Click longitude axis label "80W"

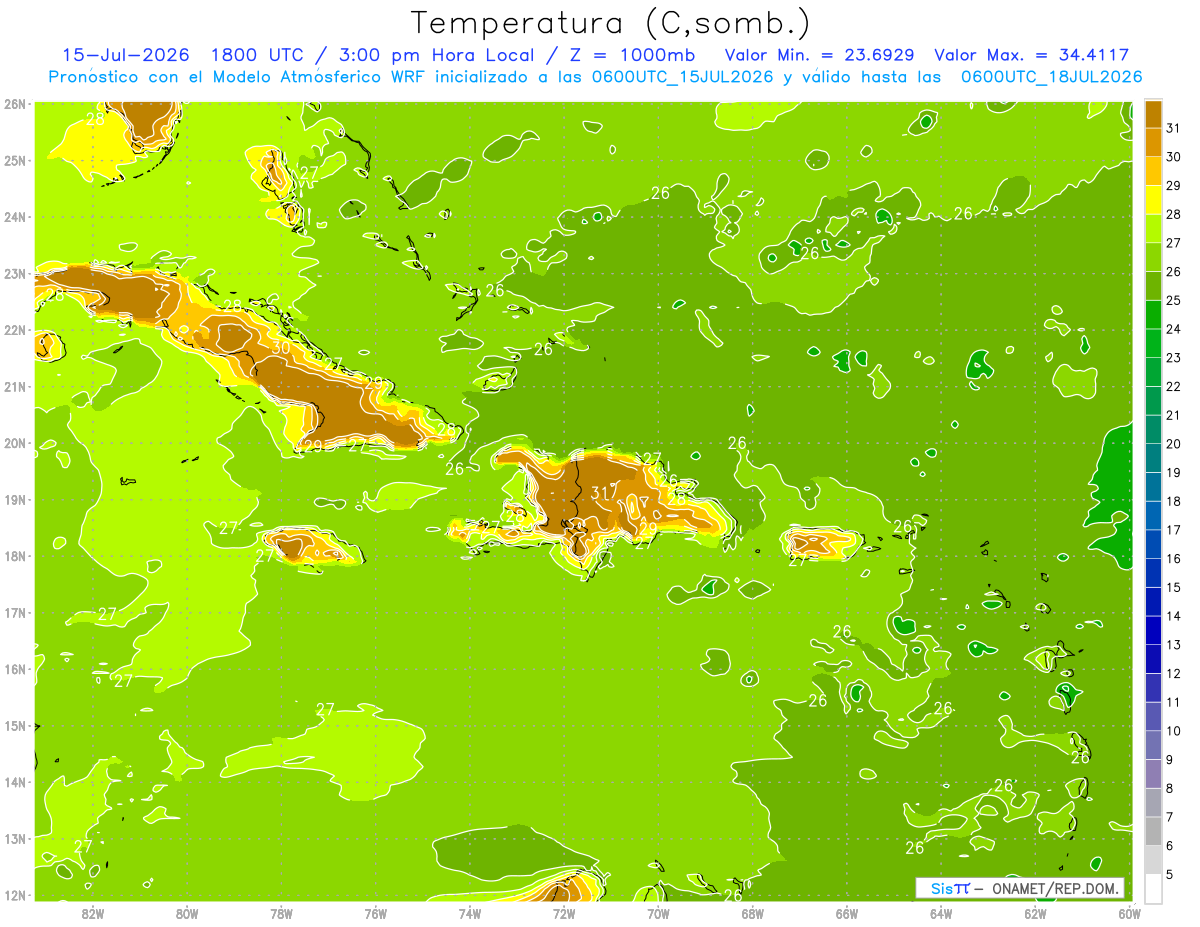187,913
